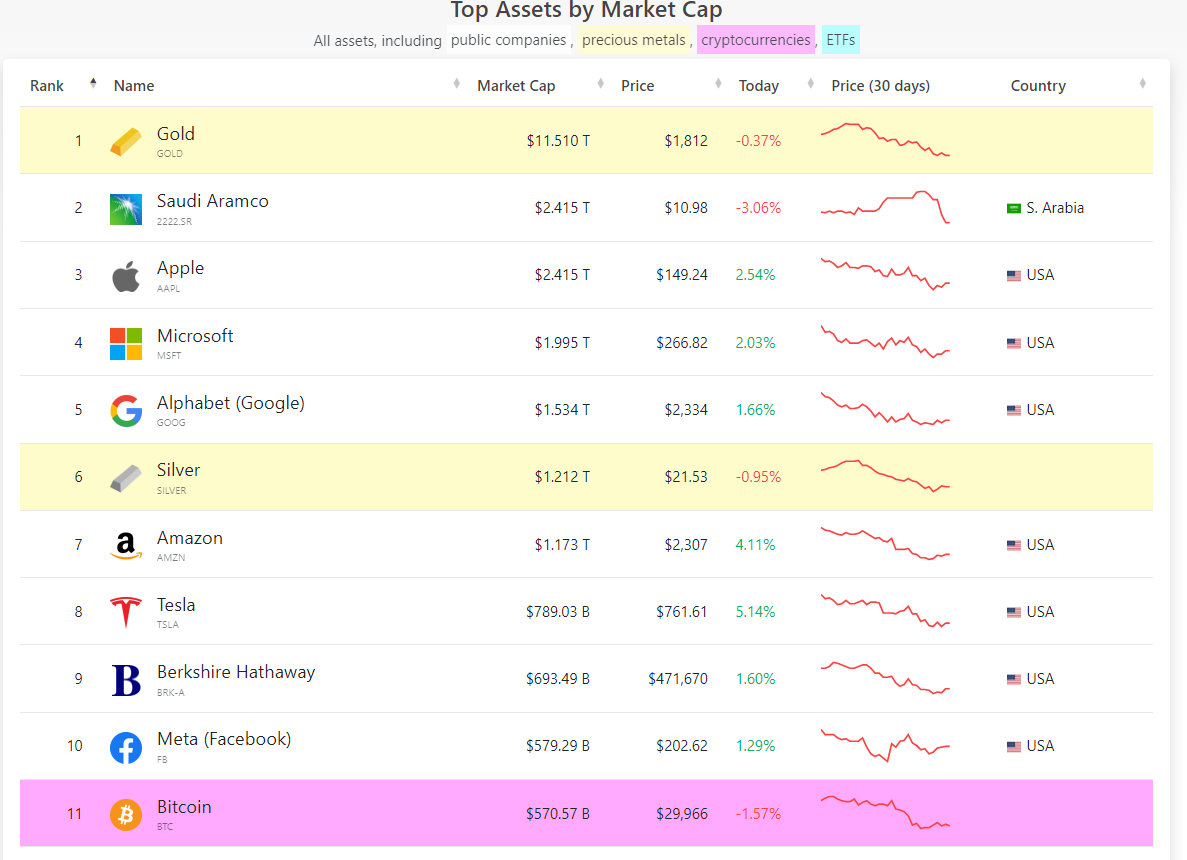Click the Saudi Aramco logo

coord(126,210)
